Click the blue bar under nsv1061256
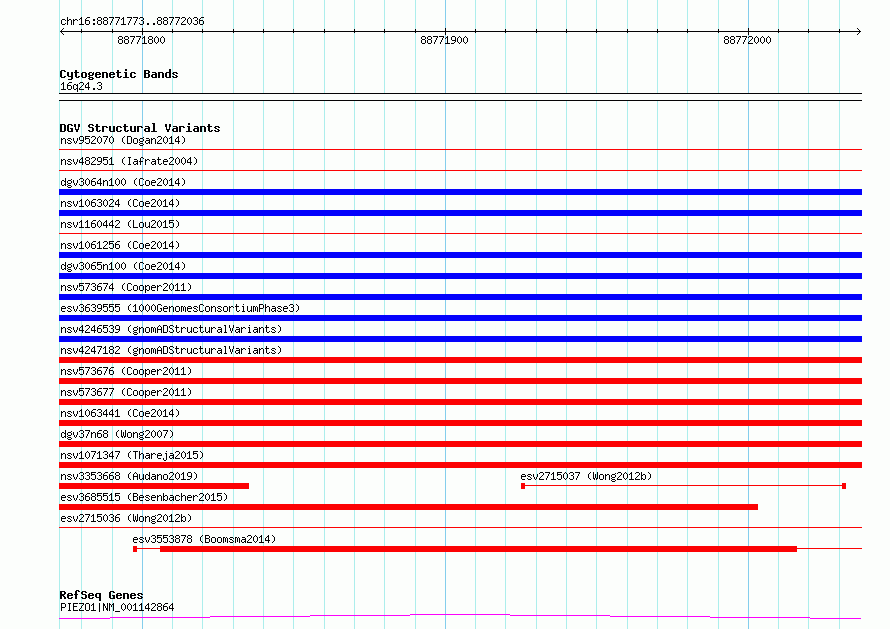The image size is (890, 629). (460, 255)
